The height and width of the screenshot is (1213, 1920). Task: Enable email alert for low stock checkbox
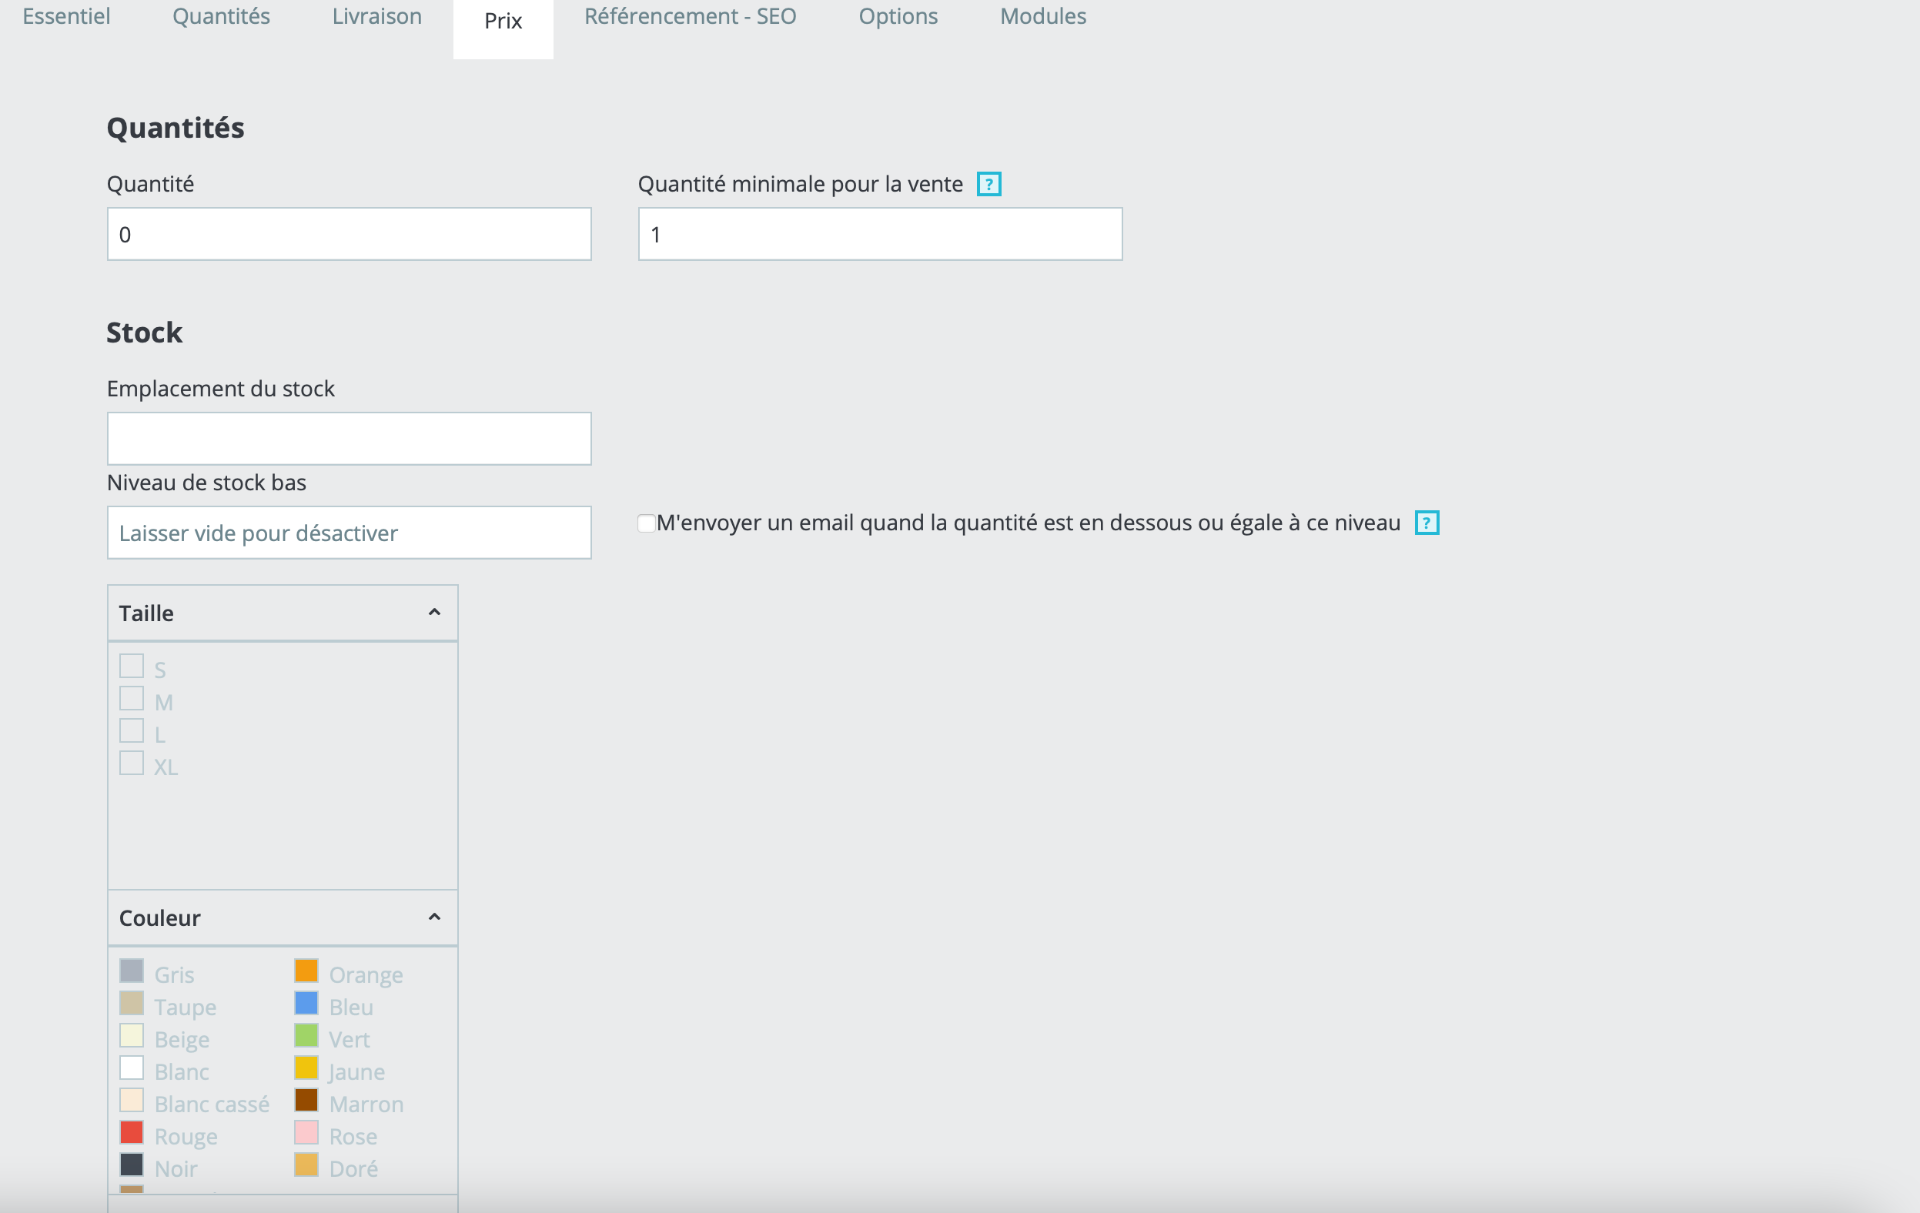pyautogui.click(x=646, y=523)
